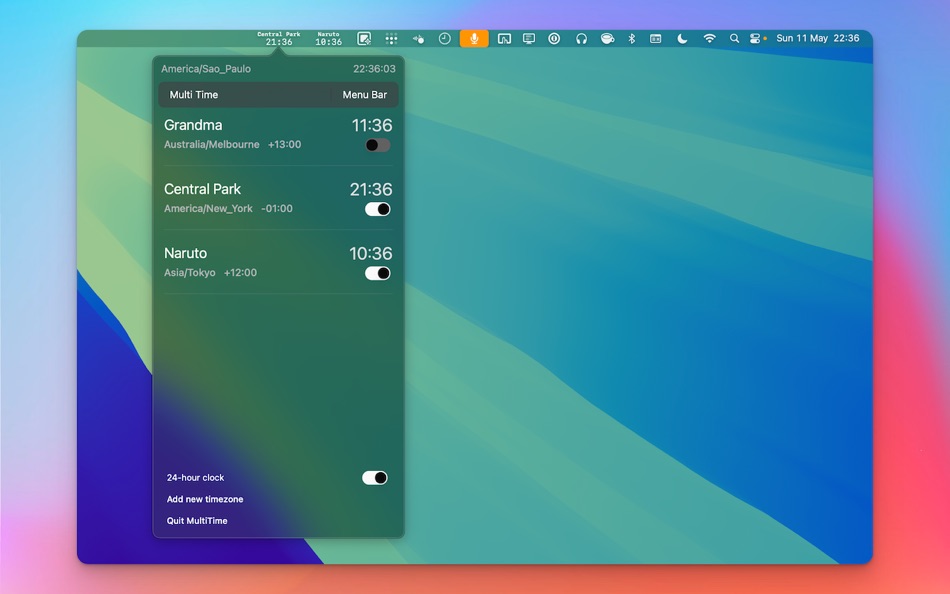Screen dimensions: 950x594
Task: Click the moon Focus icon
Action: (x=682, y=39)
